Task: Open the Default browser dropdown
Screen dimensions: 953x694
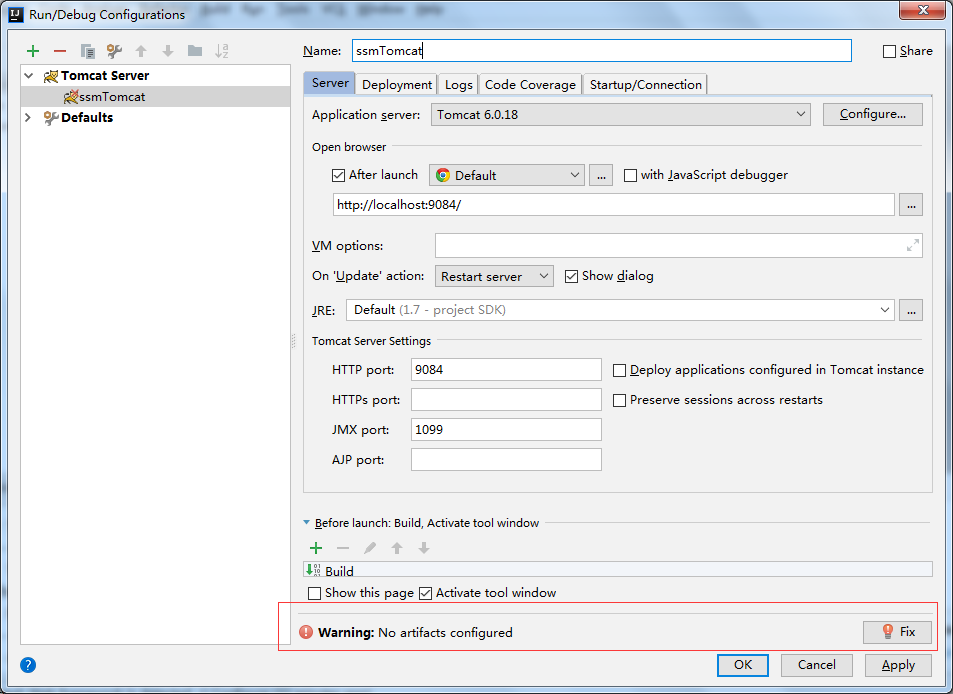Action: pos(507,176)
